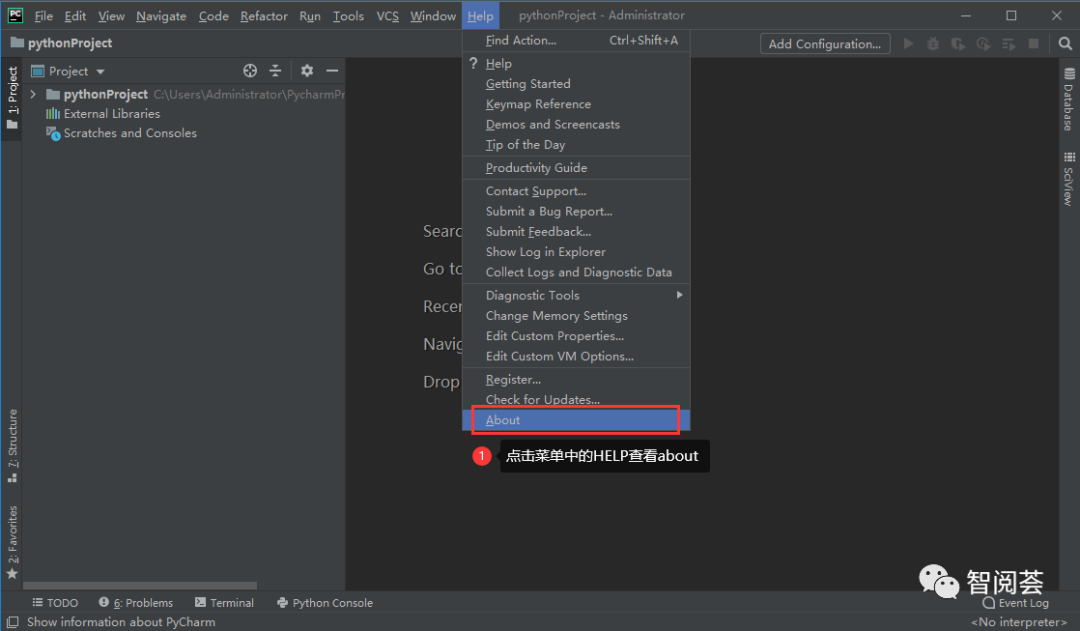
Task: Click the No interpreter status widget
Action: [x=1019, y=622]
